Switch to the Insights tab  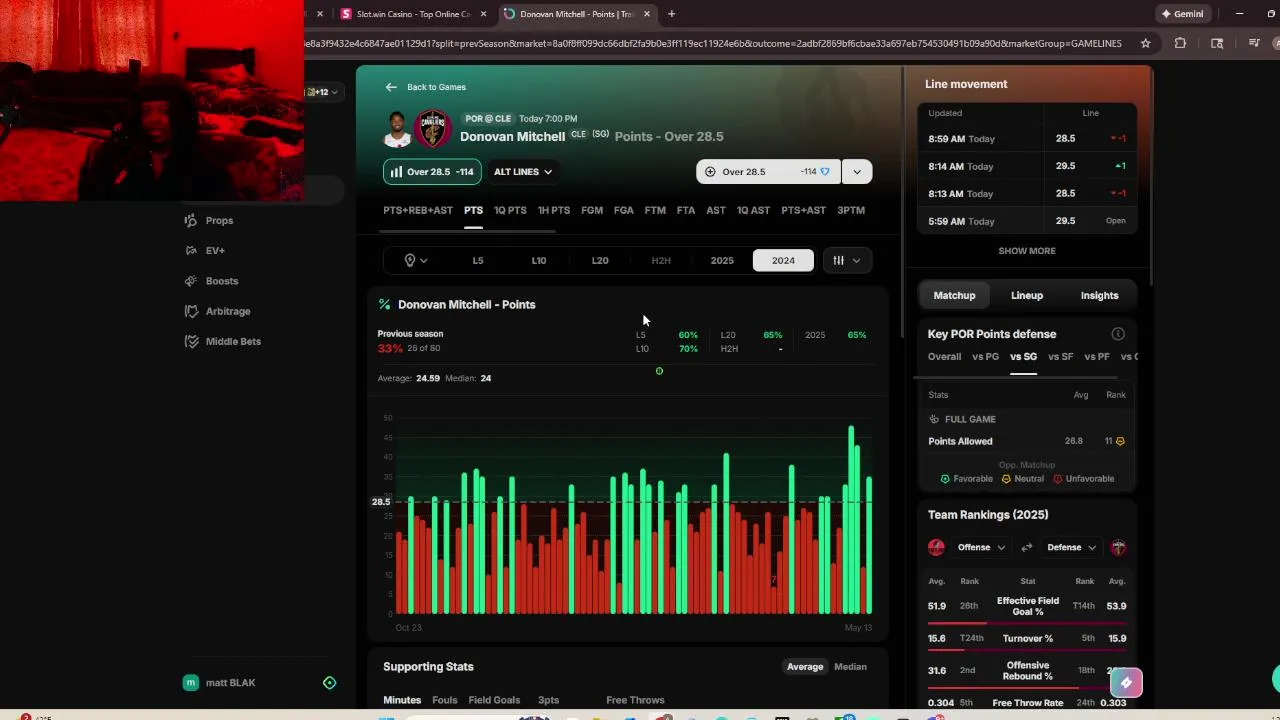click(1099, 295)
